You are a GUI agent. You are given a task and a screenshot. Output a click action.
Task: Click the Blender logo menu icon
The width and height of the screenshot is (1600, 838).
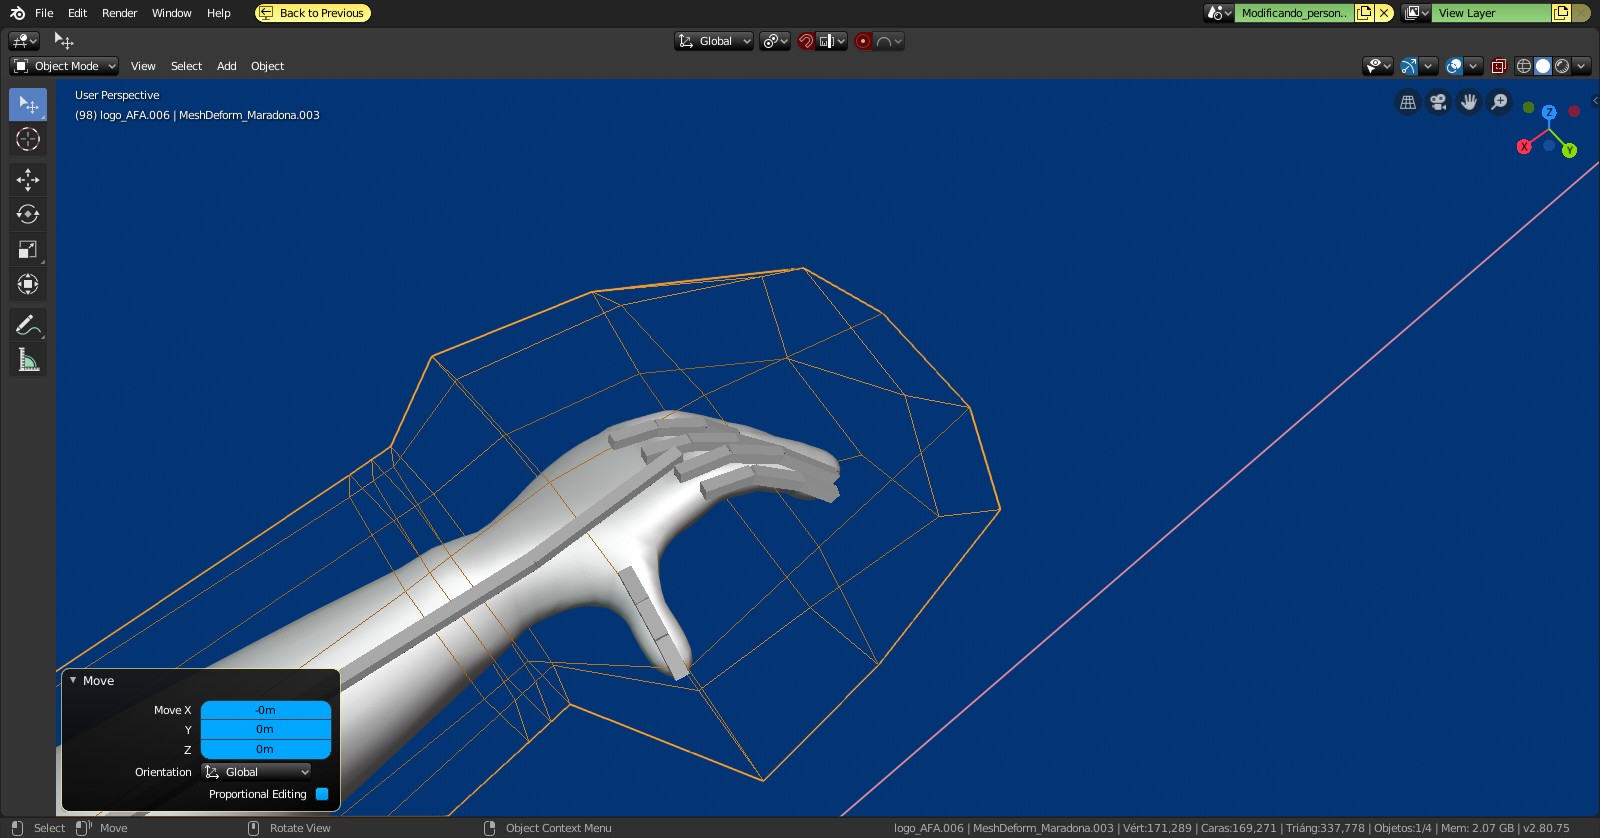[x=17, y=13]
